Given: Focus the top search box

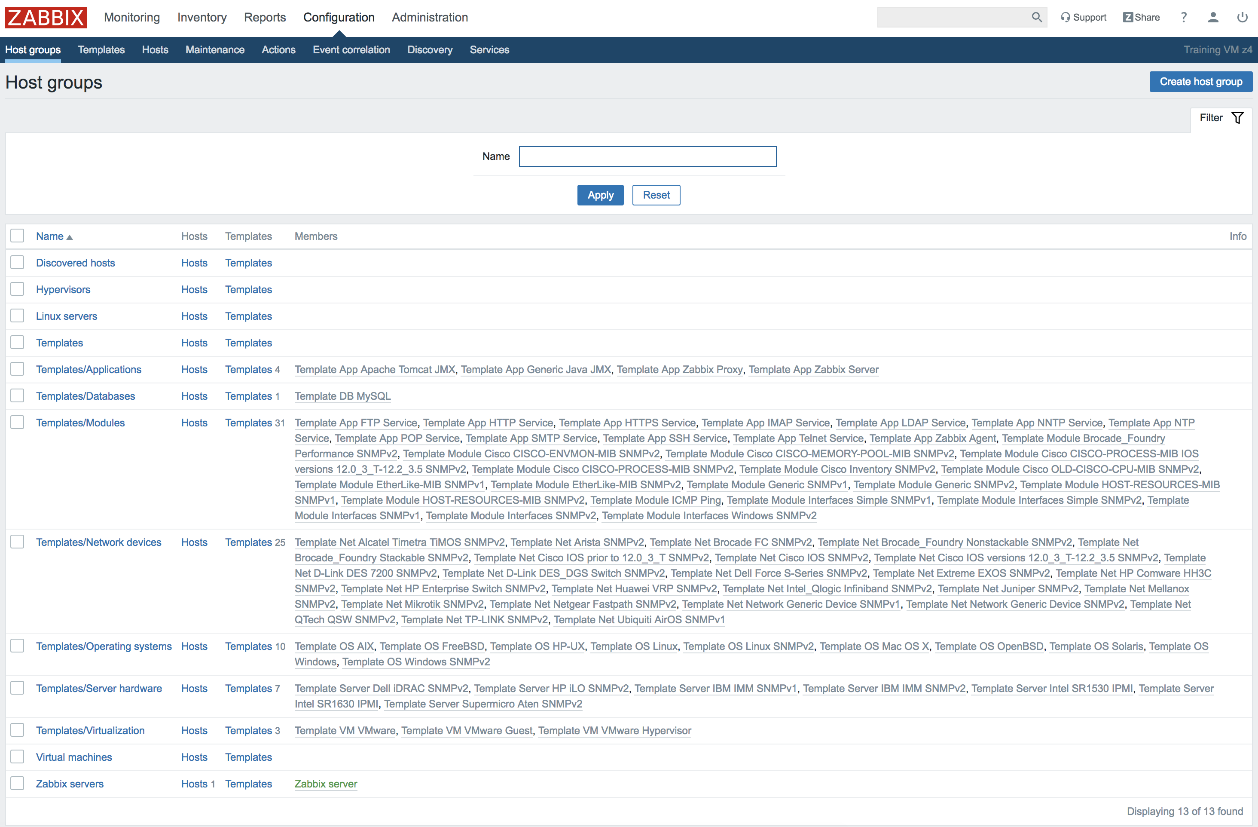Looking at the screenshot, I should pos(953,17).
